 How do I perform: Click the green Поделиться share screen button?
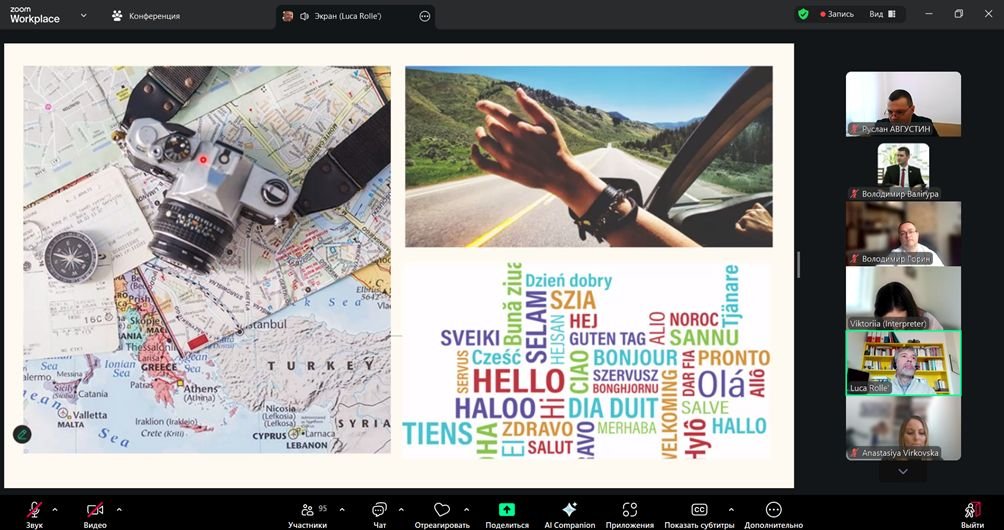pos(507,510)
